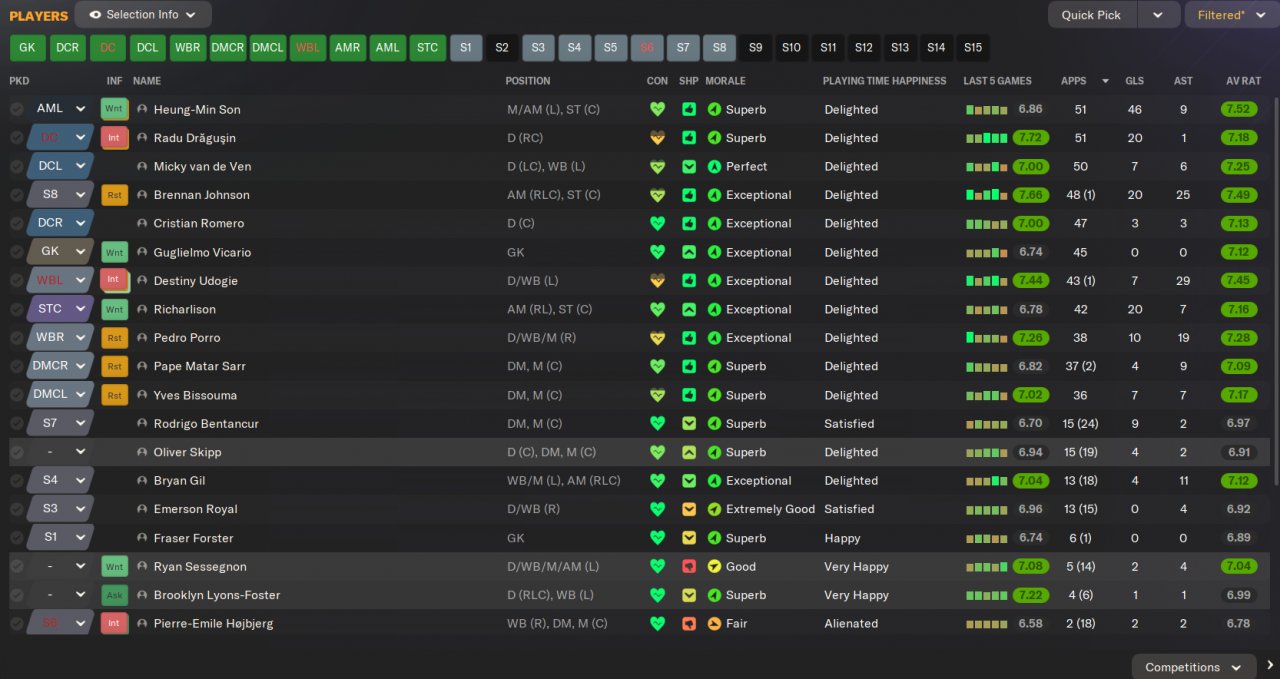The height and width of the screenshot is (679, 1280).
Task: Click Ryan Sessegnon's yellow morale icon
Action: (714, 566)
